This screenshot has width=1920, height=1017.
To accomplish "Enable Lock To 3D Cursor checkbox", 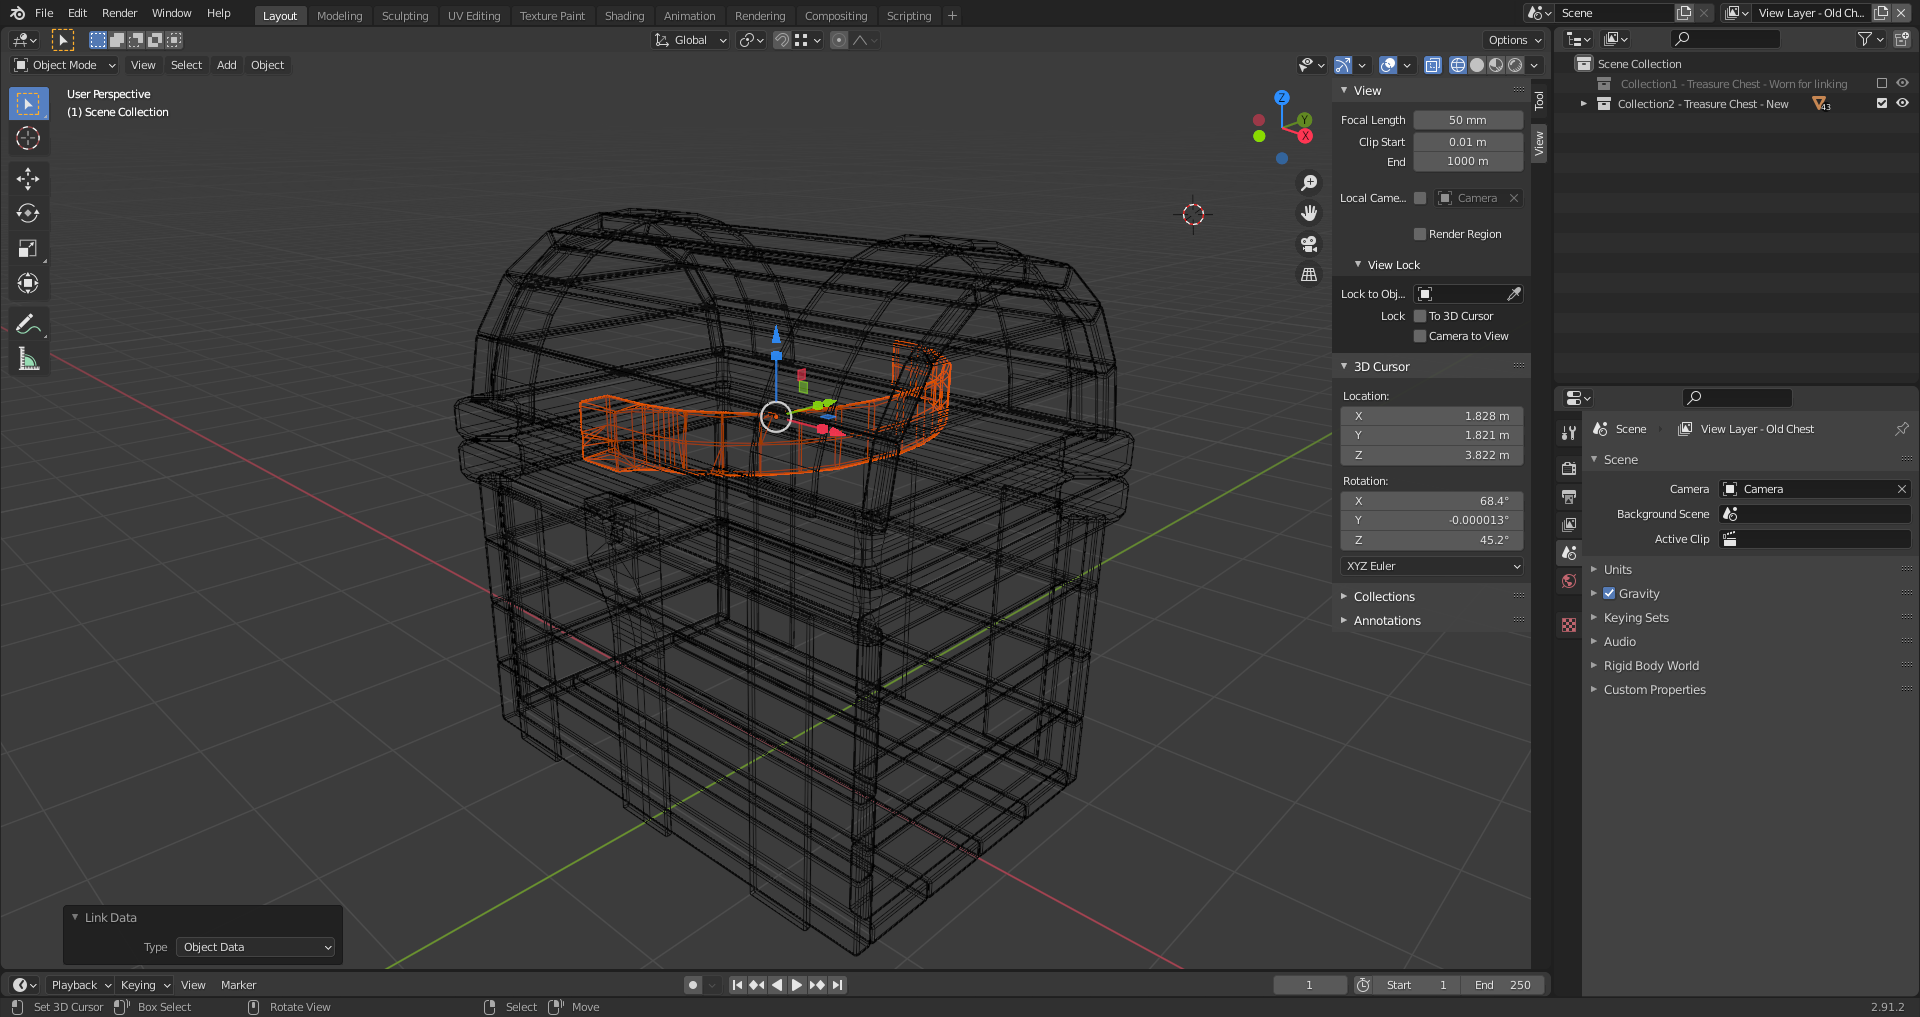I will 1419,316.
